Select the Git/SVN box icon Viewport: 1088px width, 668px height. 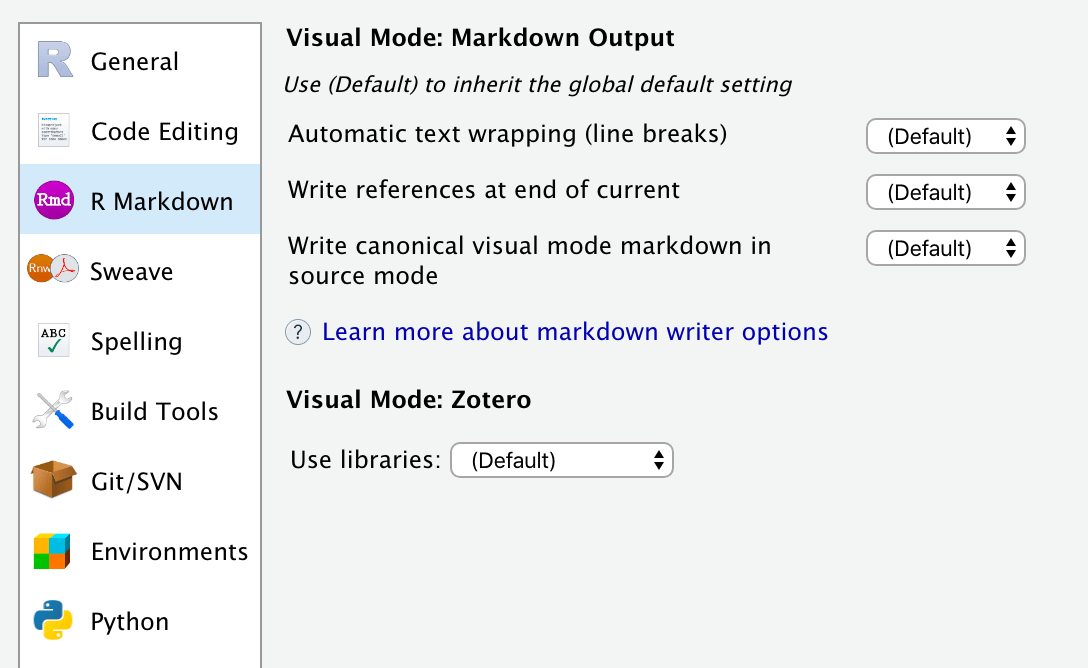51,481
